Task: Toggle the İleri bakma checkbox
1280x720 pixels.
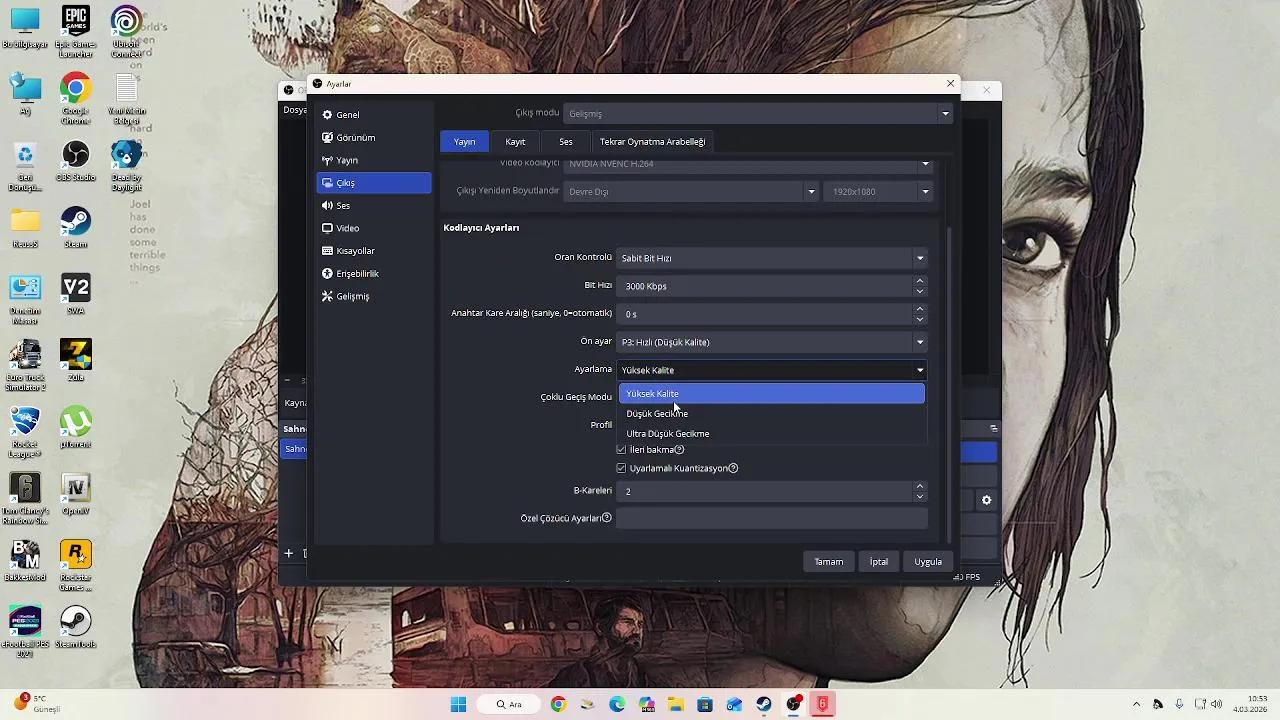Action: [621, 450]
